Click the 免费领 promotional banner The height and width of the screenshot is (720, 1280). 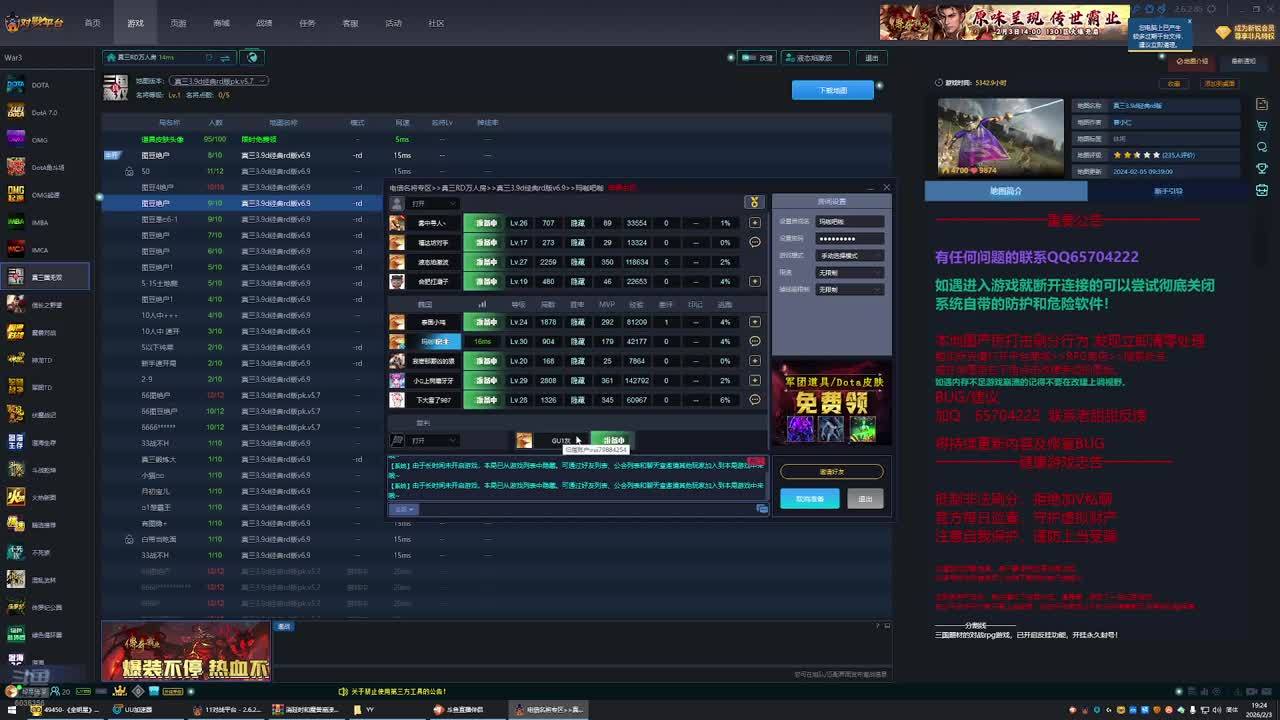click(831, 402)
